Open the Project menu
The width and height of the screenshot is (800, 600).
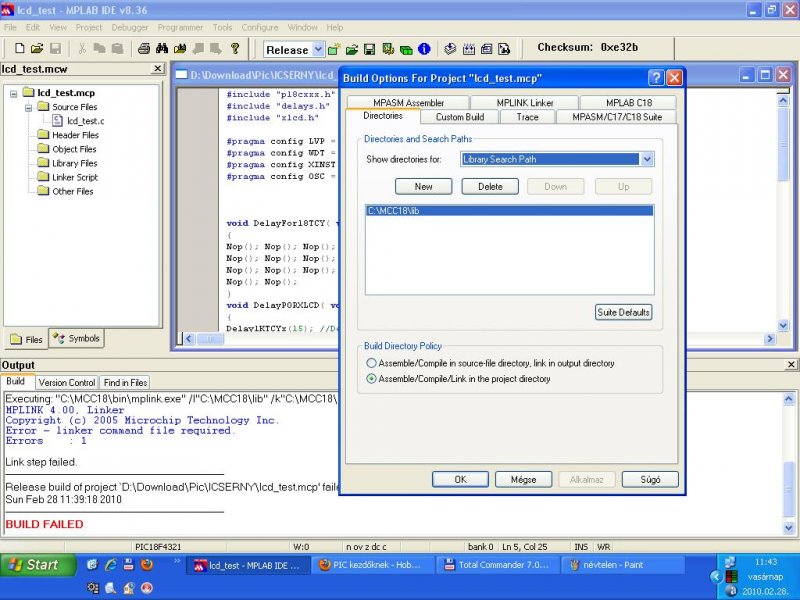click(89, 27)
